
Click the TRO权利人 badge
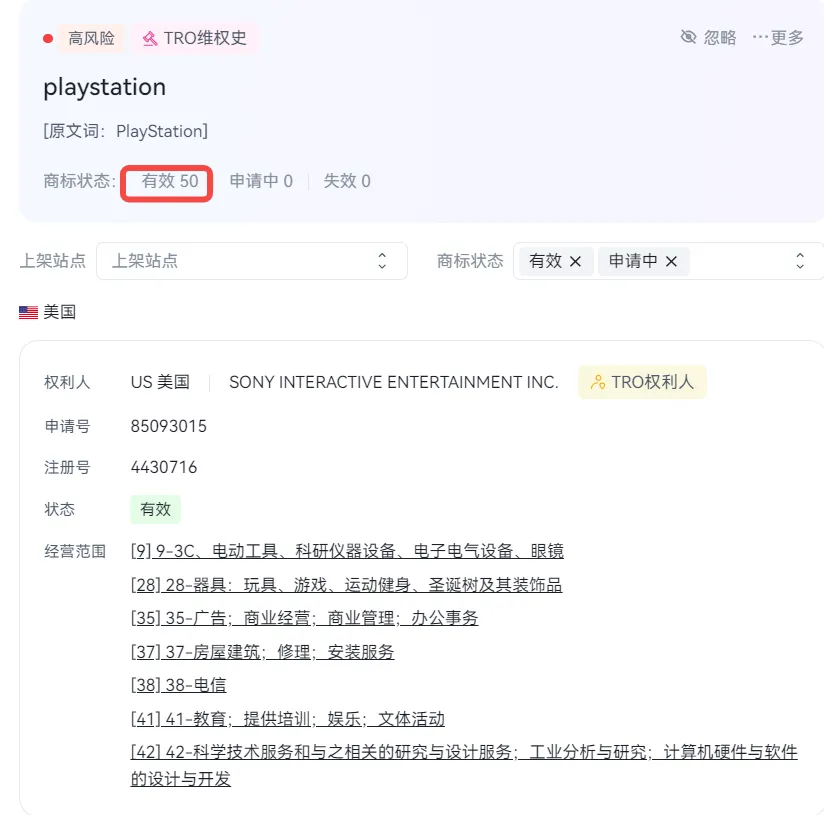[x=642, y=382]
